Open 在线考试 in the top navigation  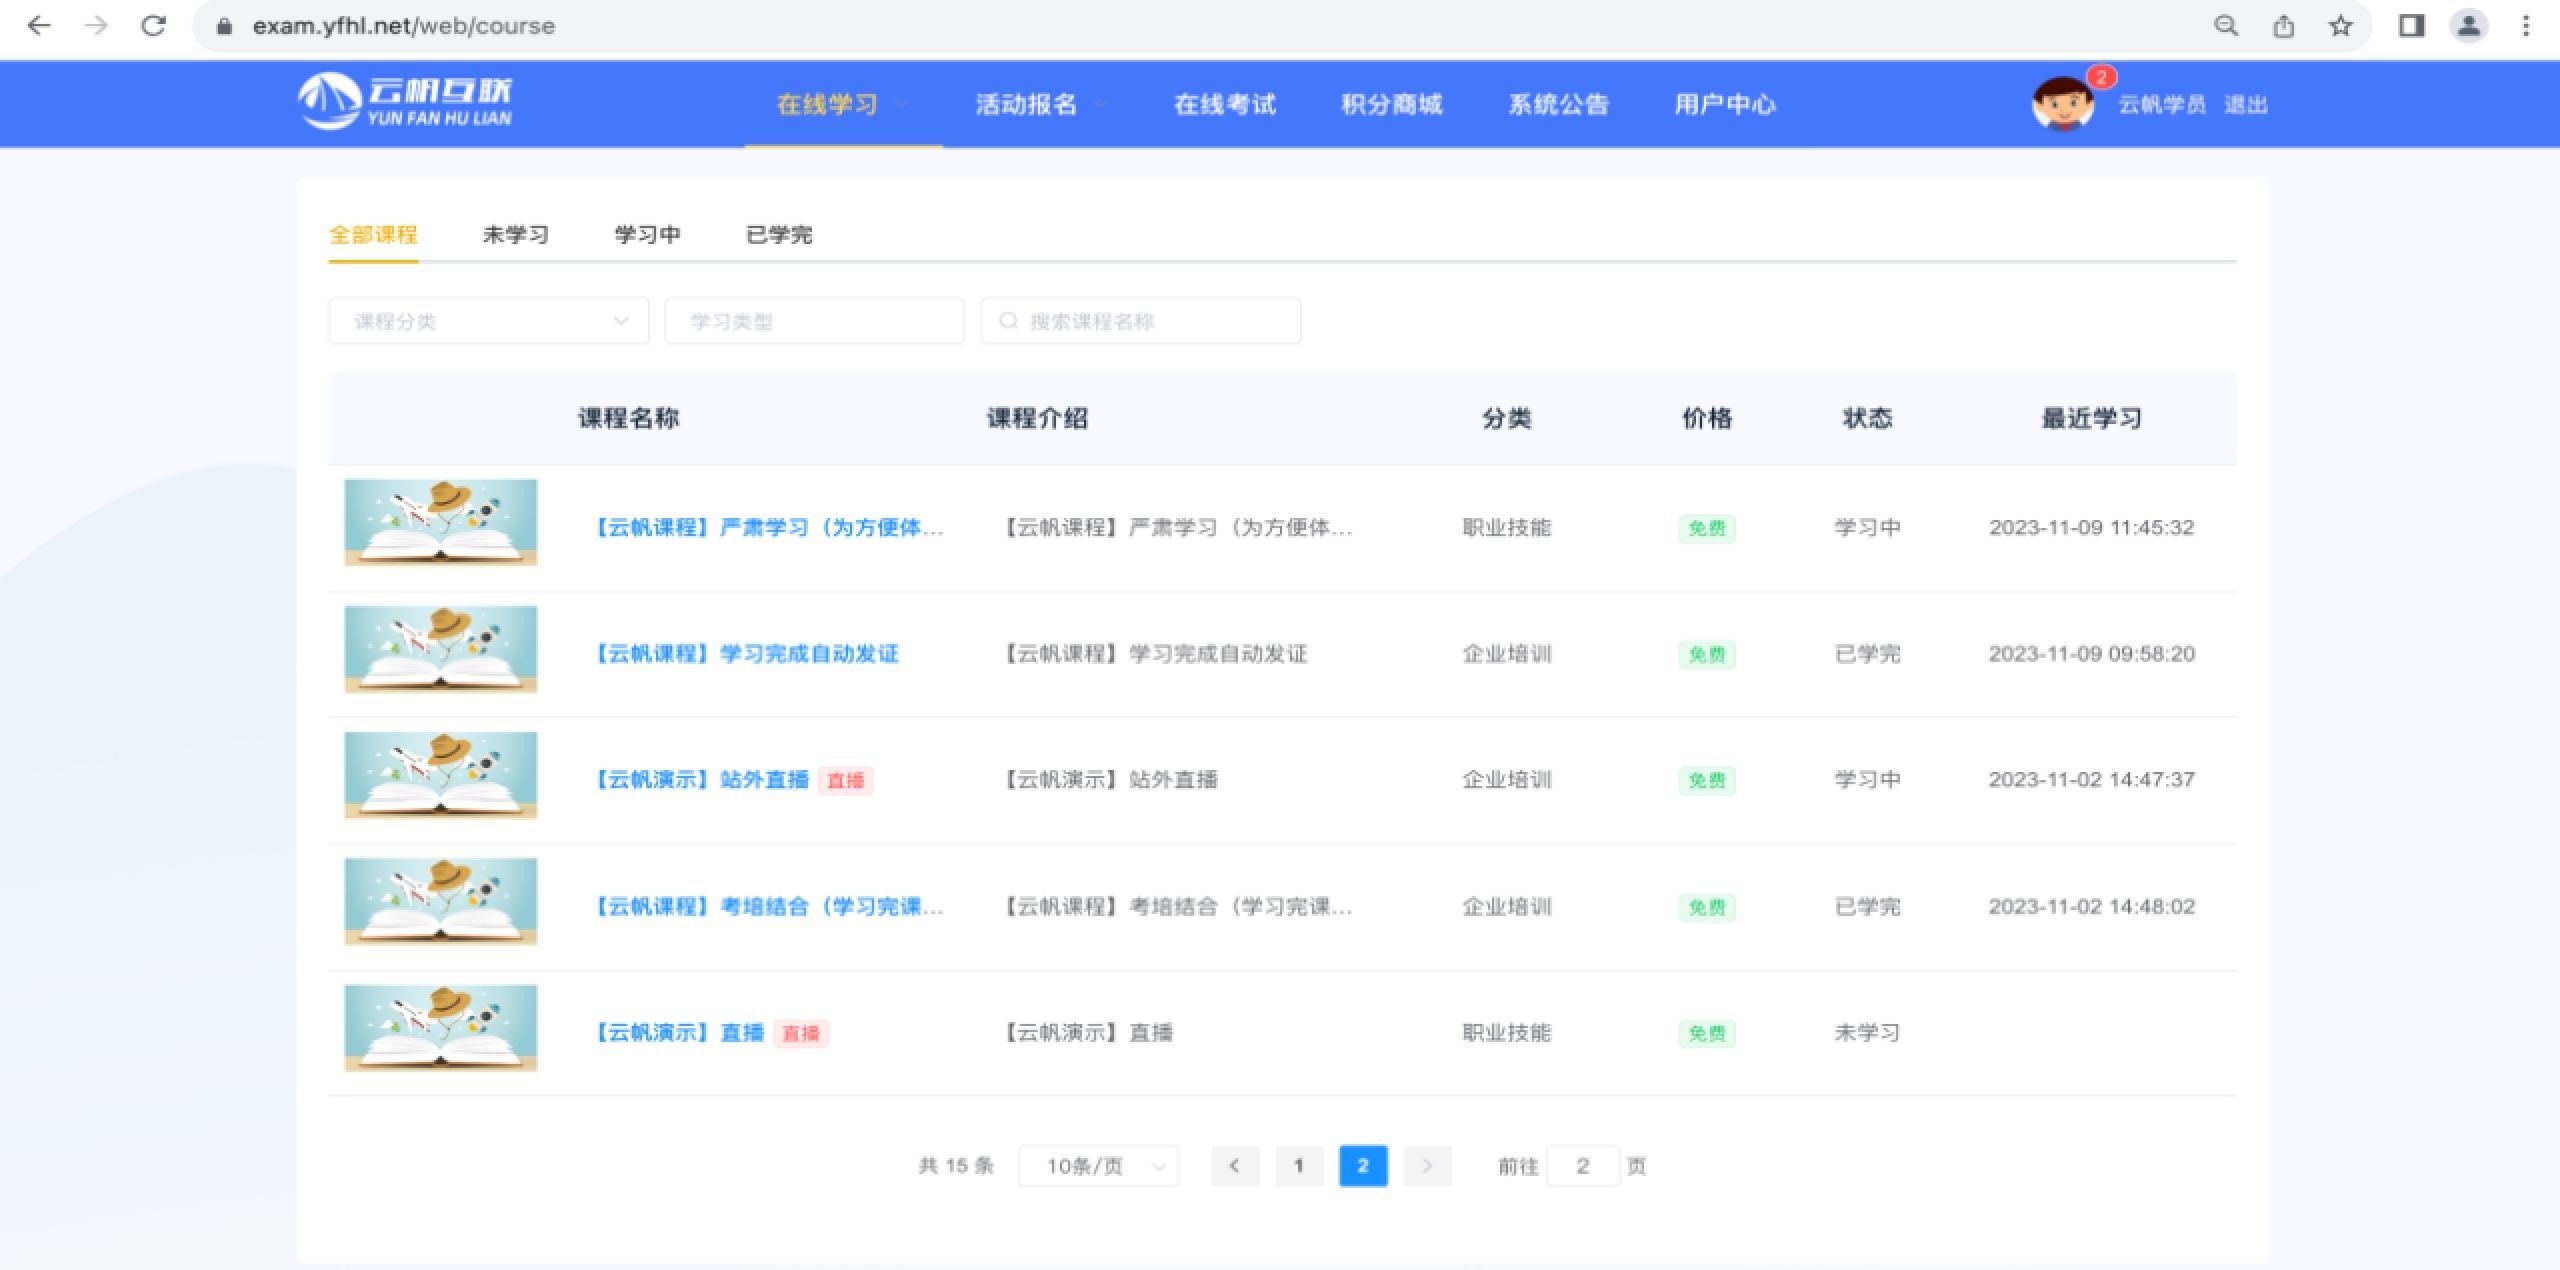click(1224, 104)
